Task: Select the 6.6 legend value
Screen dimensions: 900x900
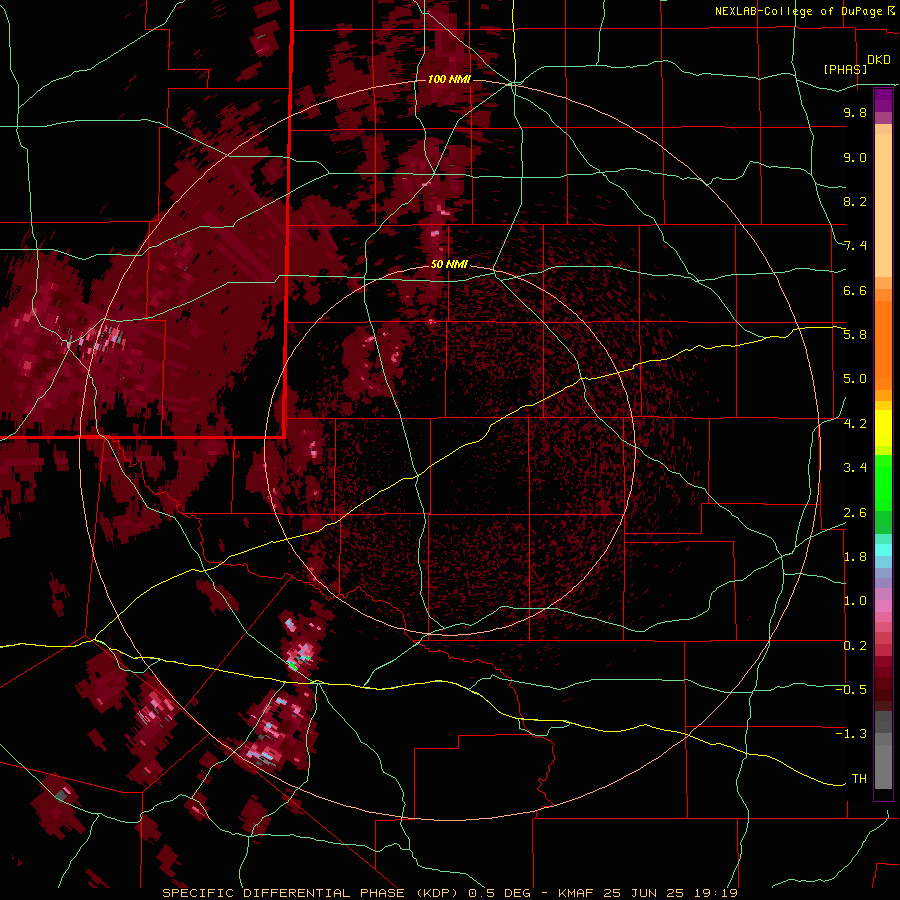Action: 855,290
